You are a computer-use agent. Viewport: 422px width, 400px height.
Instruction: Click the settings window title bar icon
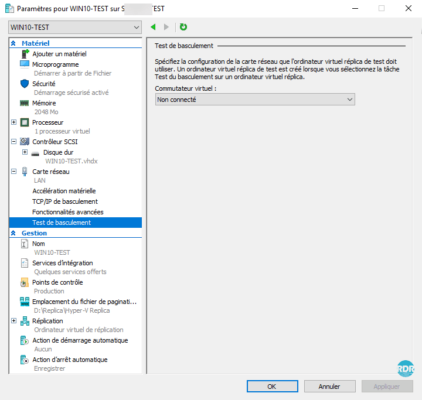coord(9,8)
